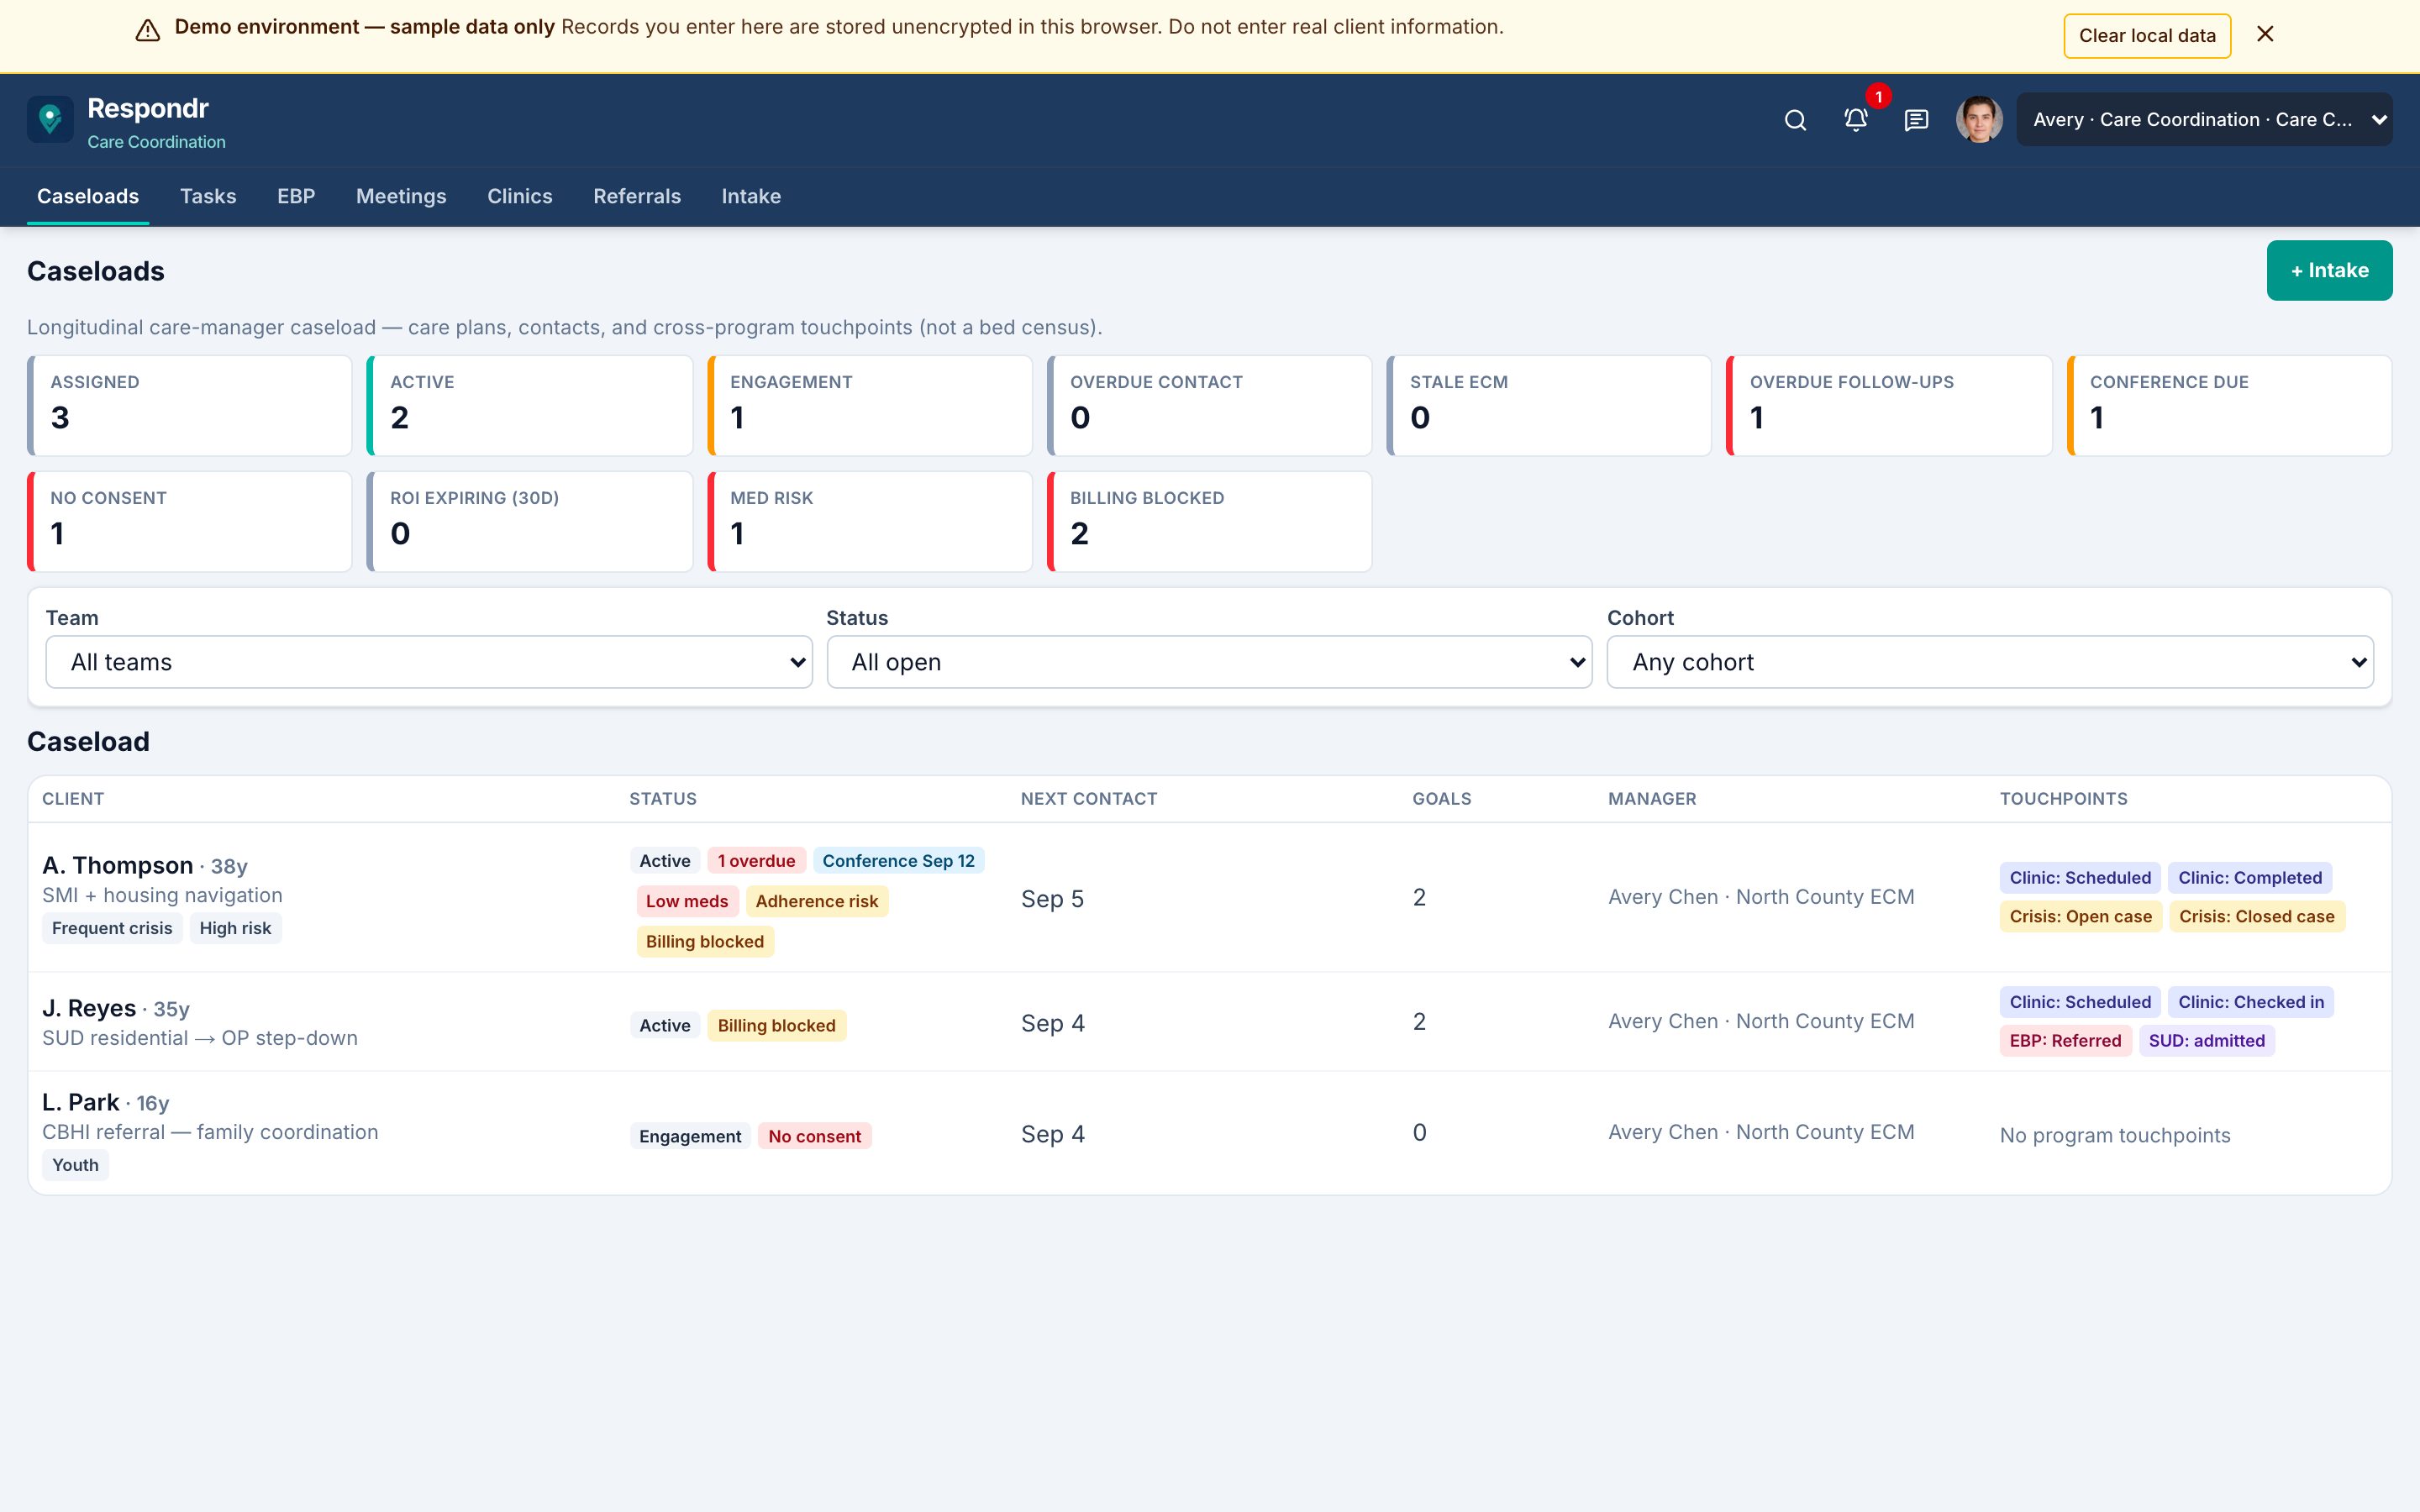Switch to the Clinics tab
Screen dimensions: 2420x1512
520,196
